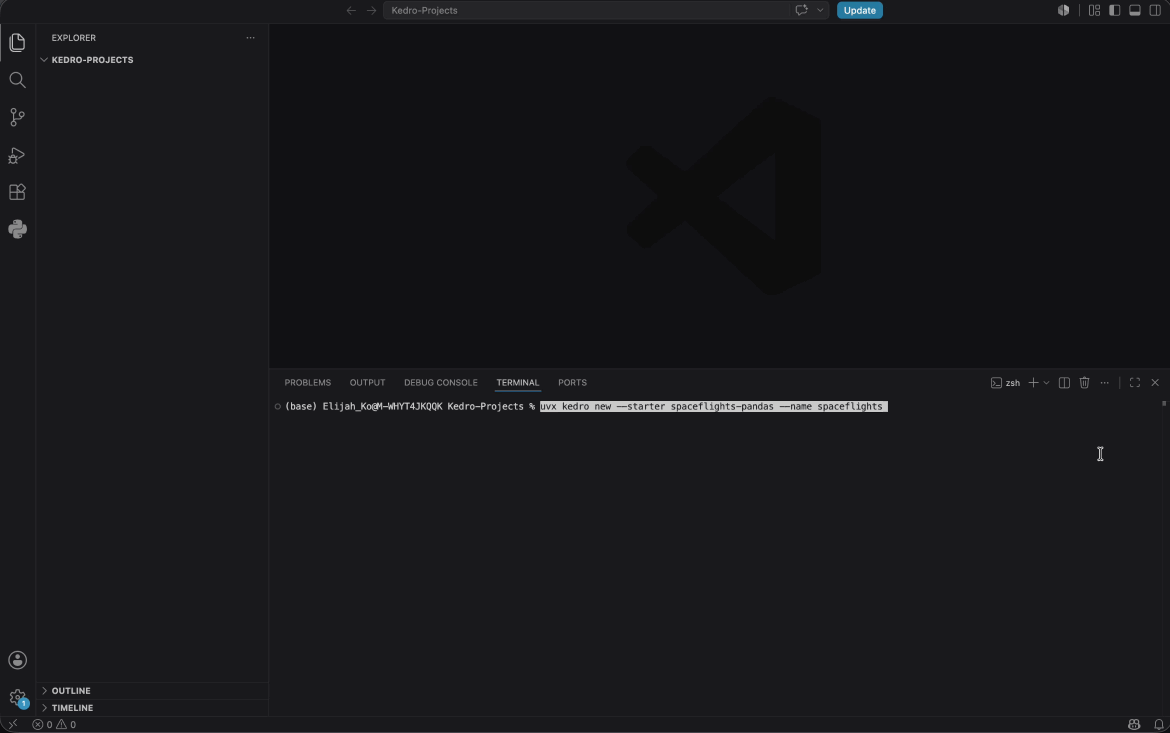Click the highlighted uvx kedro new command

tap(713, 407)
